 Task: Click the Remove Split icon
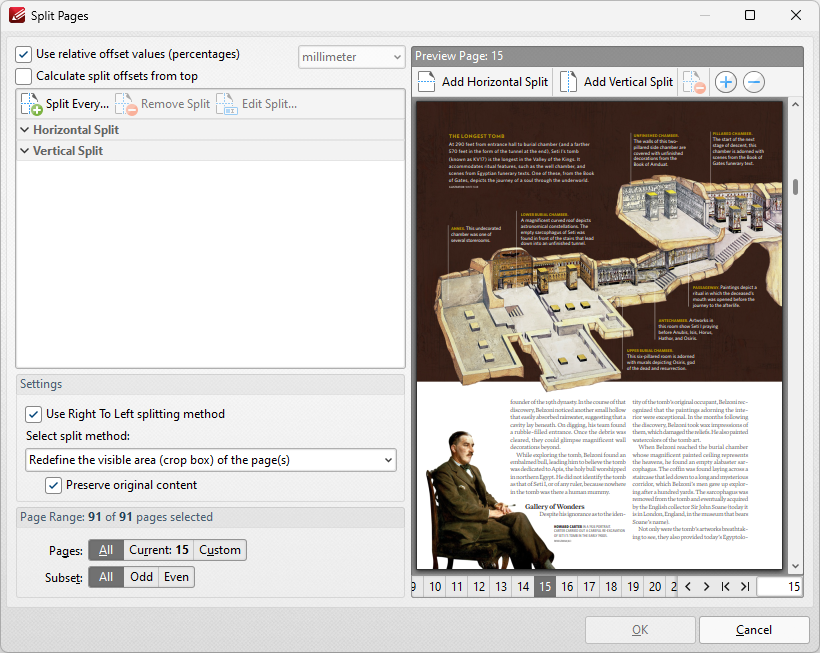[126, 104]
